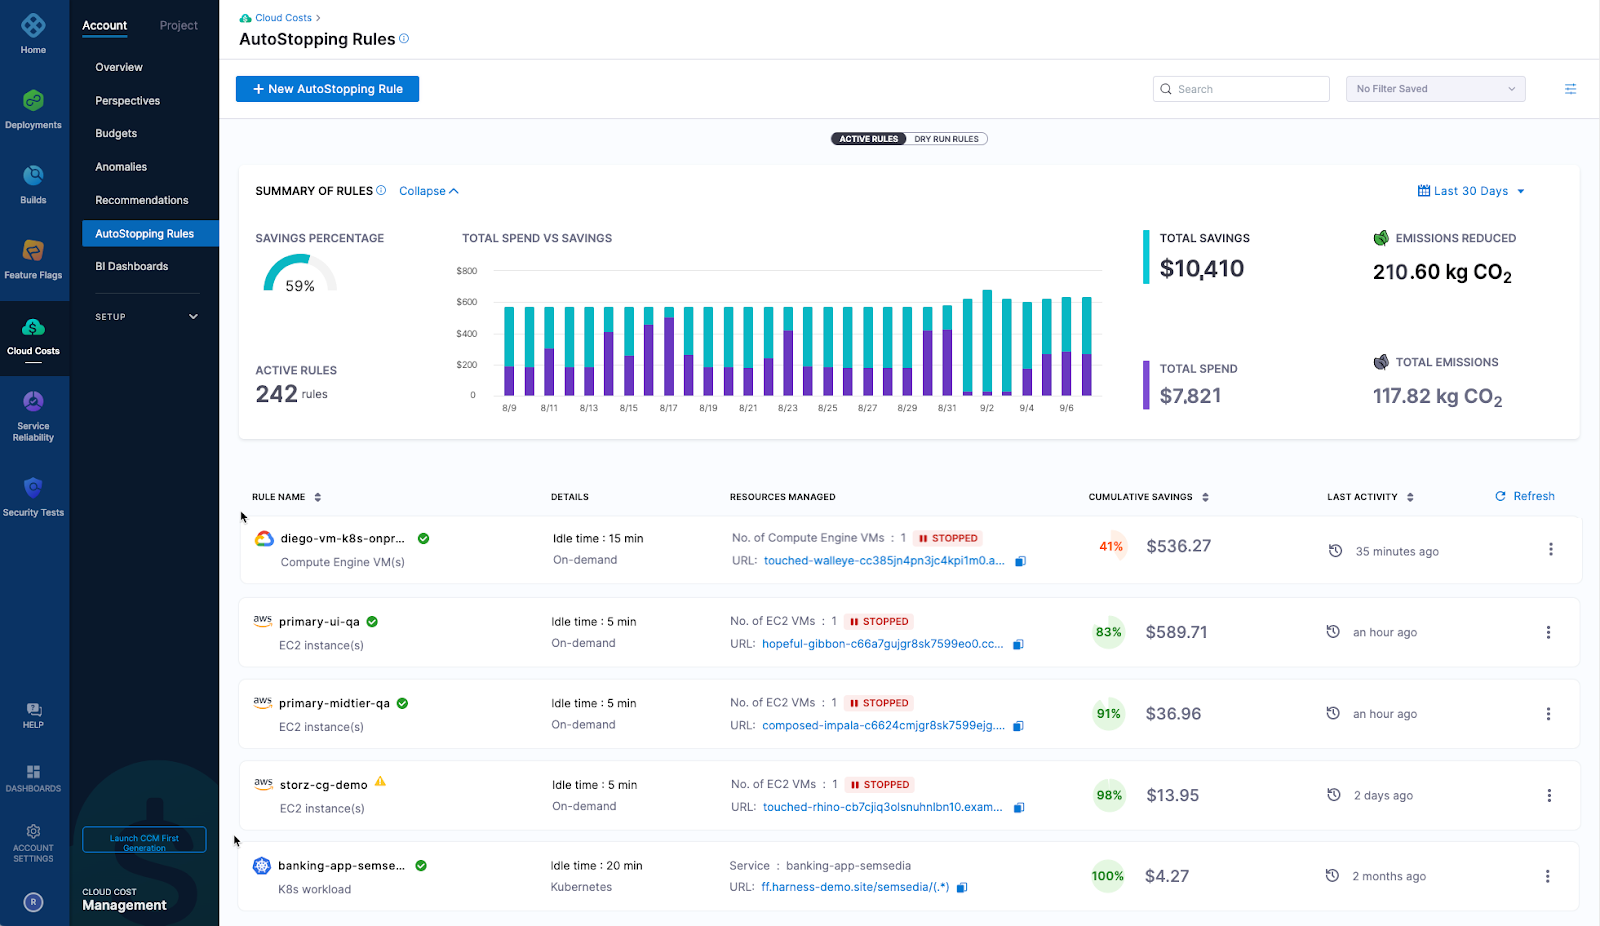Copy URL for primary-ui-qa rule

[x=1018, y=644]
